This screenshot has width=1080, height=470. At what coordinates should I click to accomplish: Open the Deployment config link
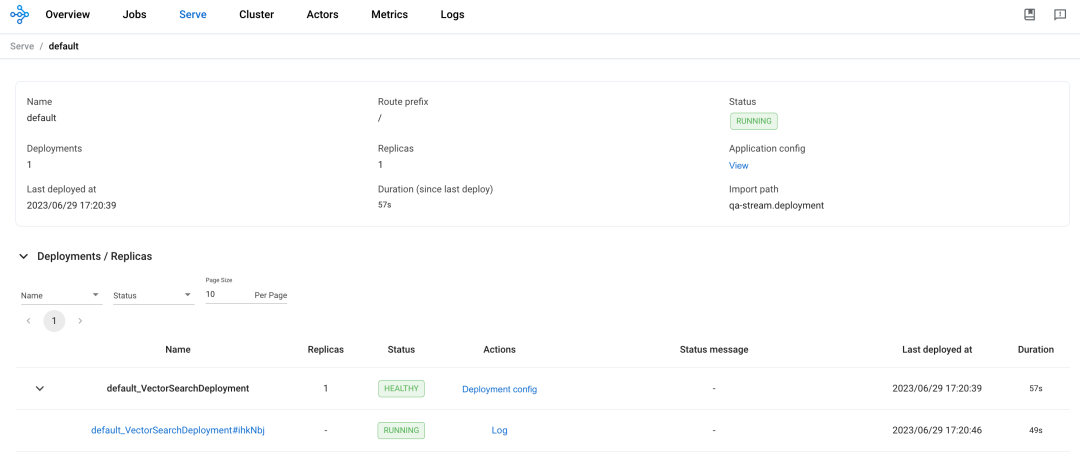coord(499,389)
